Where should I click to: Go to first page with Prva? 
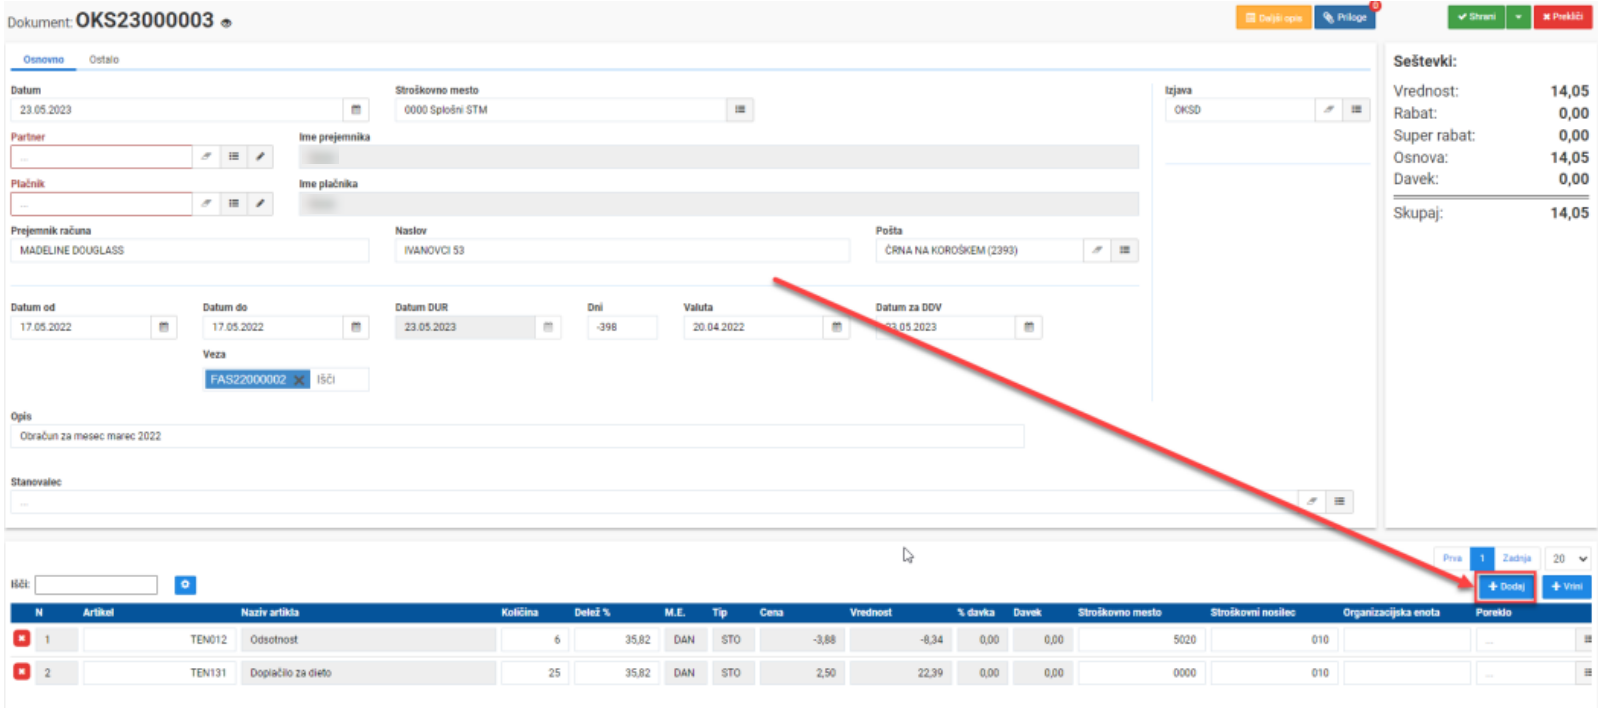coord(1452,559)
